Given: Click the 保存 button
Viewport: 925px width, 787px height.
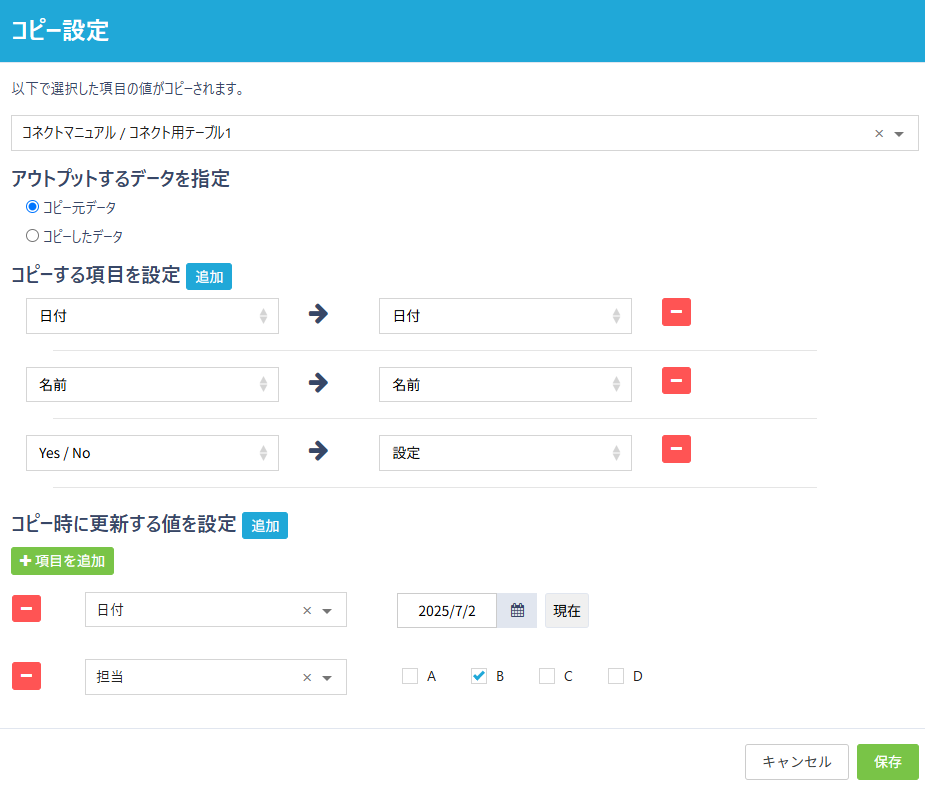Looking at the screenshot, I should (887, 762).
